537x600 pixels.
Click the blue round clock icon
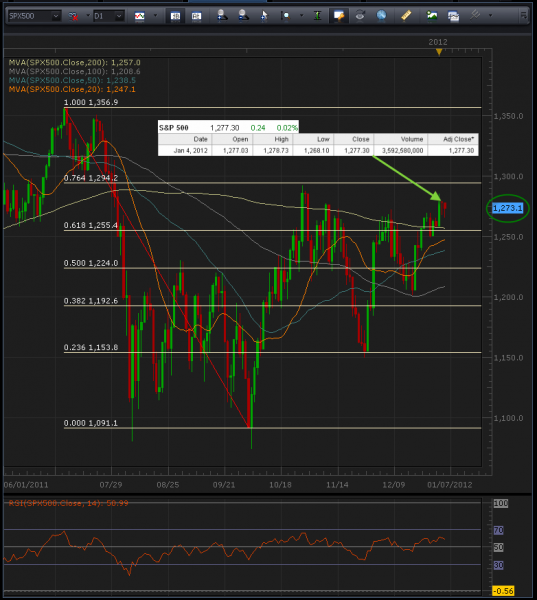click(x=381, y=15)
